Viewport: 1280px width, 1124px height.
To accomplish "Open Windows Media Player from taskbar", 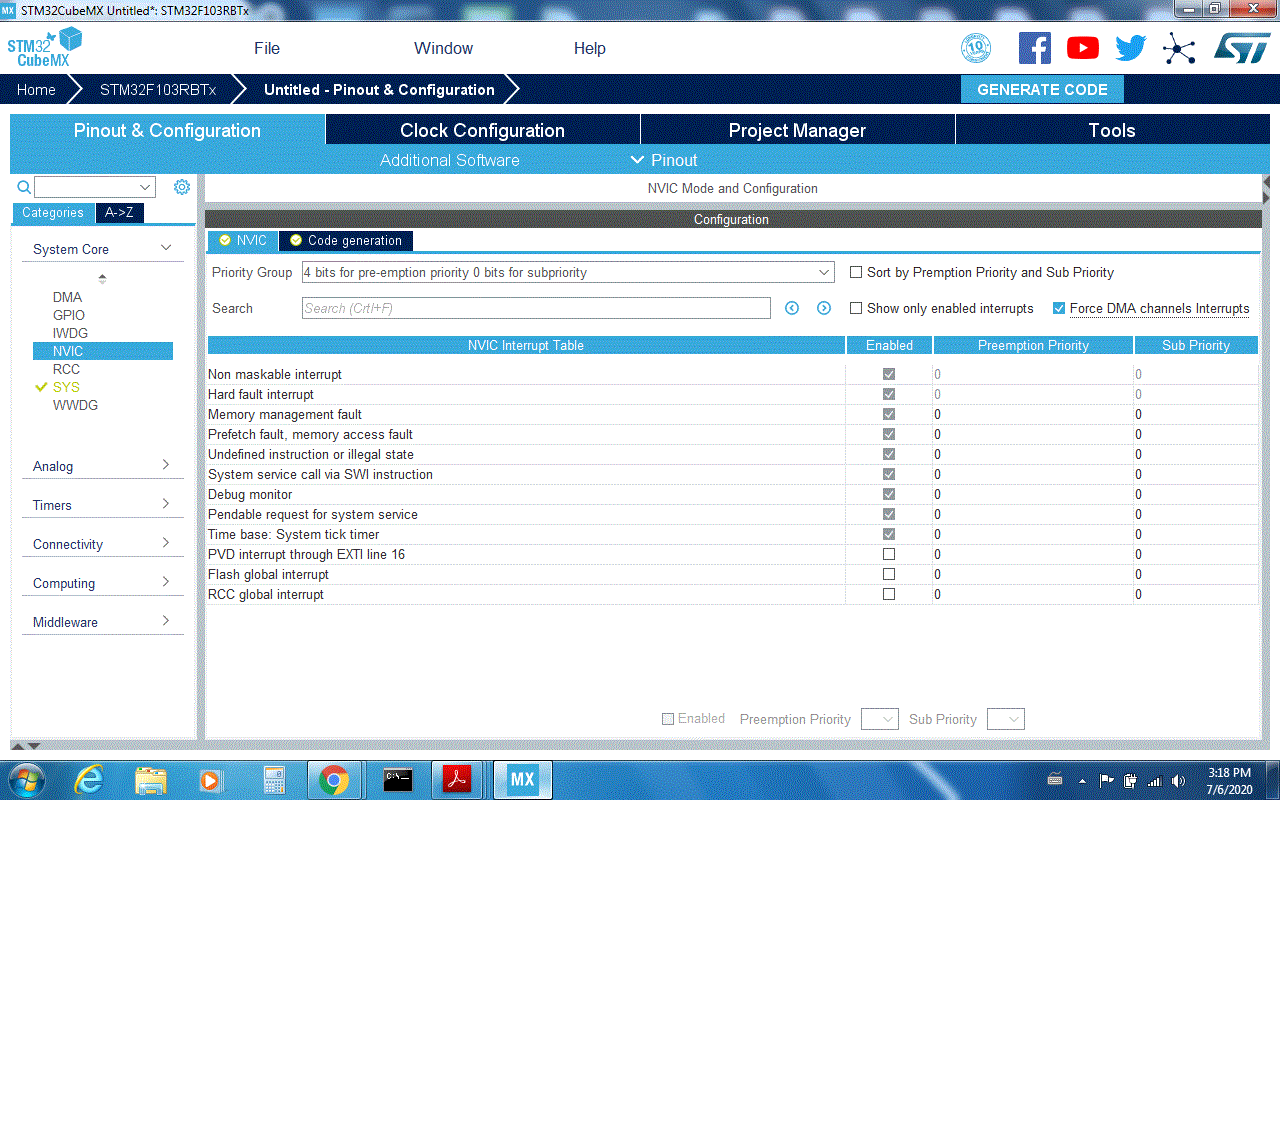I will (210, 780).
